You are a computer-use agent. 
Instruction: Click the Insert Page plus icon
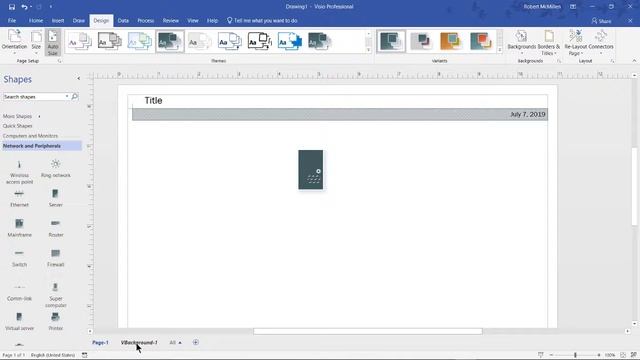(196, 342)
